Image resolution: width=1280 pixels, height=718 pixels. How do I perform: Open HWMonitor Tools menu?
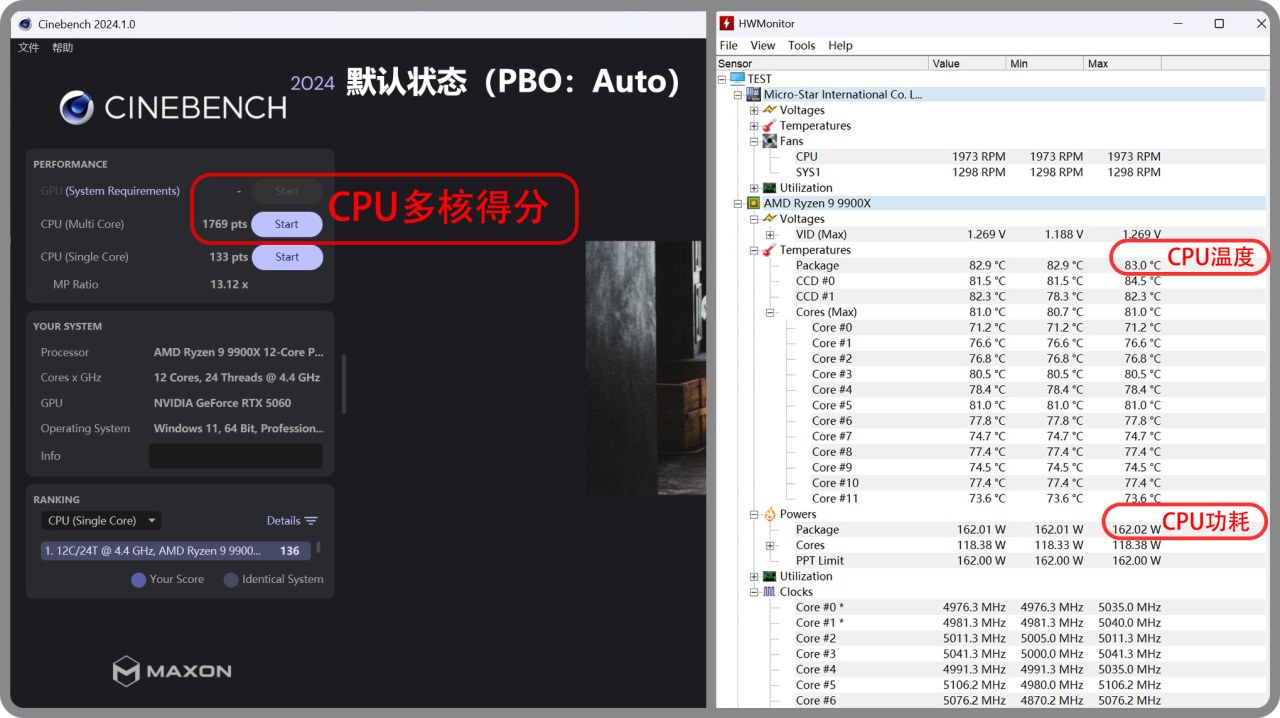pos(802,45)
